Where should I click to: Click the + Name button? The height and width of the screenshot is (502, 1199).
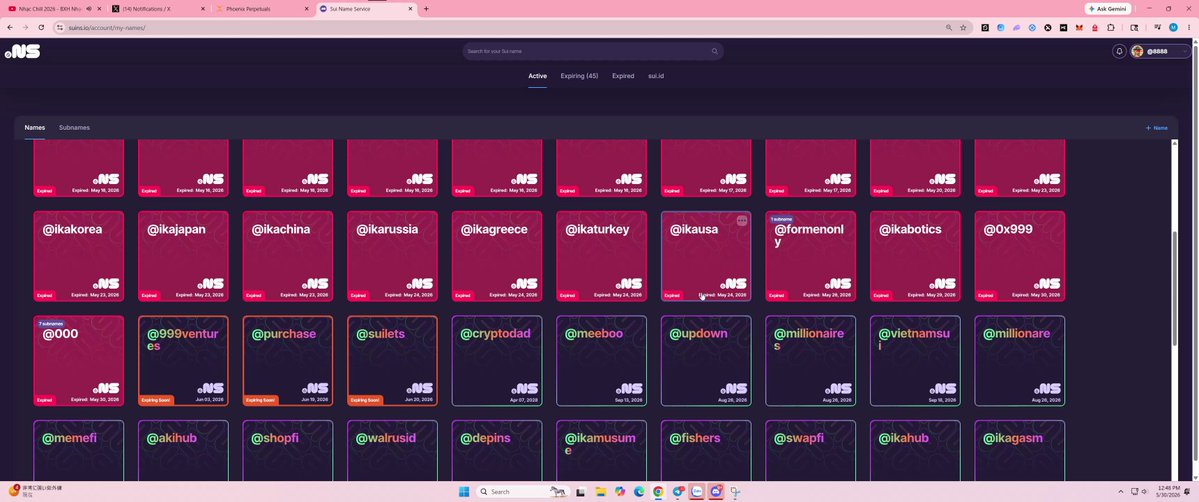pyautogui.click(x=1157, y=128)
